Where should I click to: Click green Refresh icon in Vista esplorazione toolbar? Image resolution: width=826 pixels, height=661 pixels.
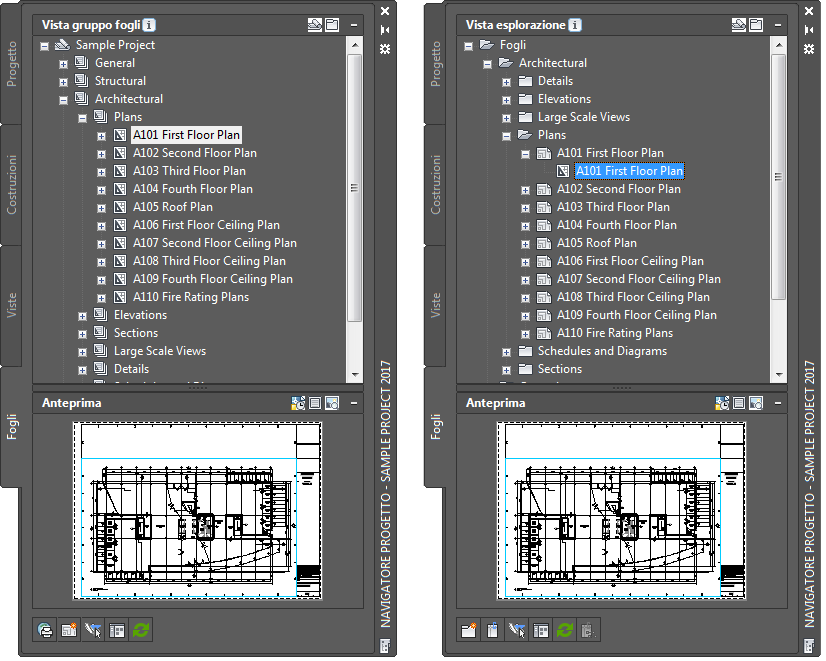pos(565,630)
